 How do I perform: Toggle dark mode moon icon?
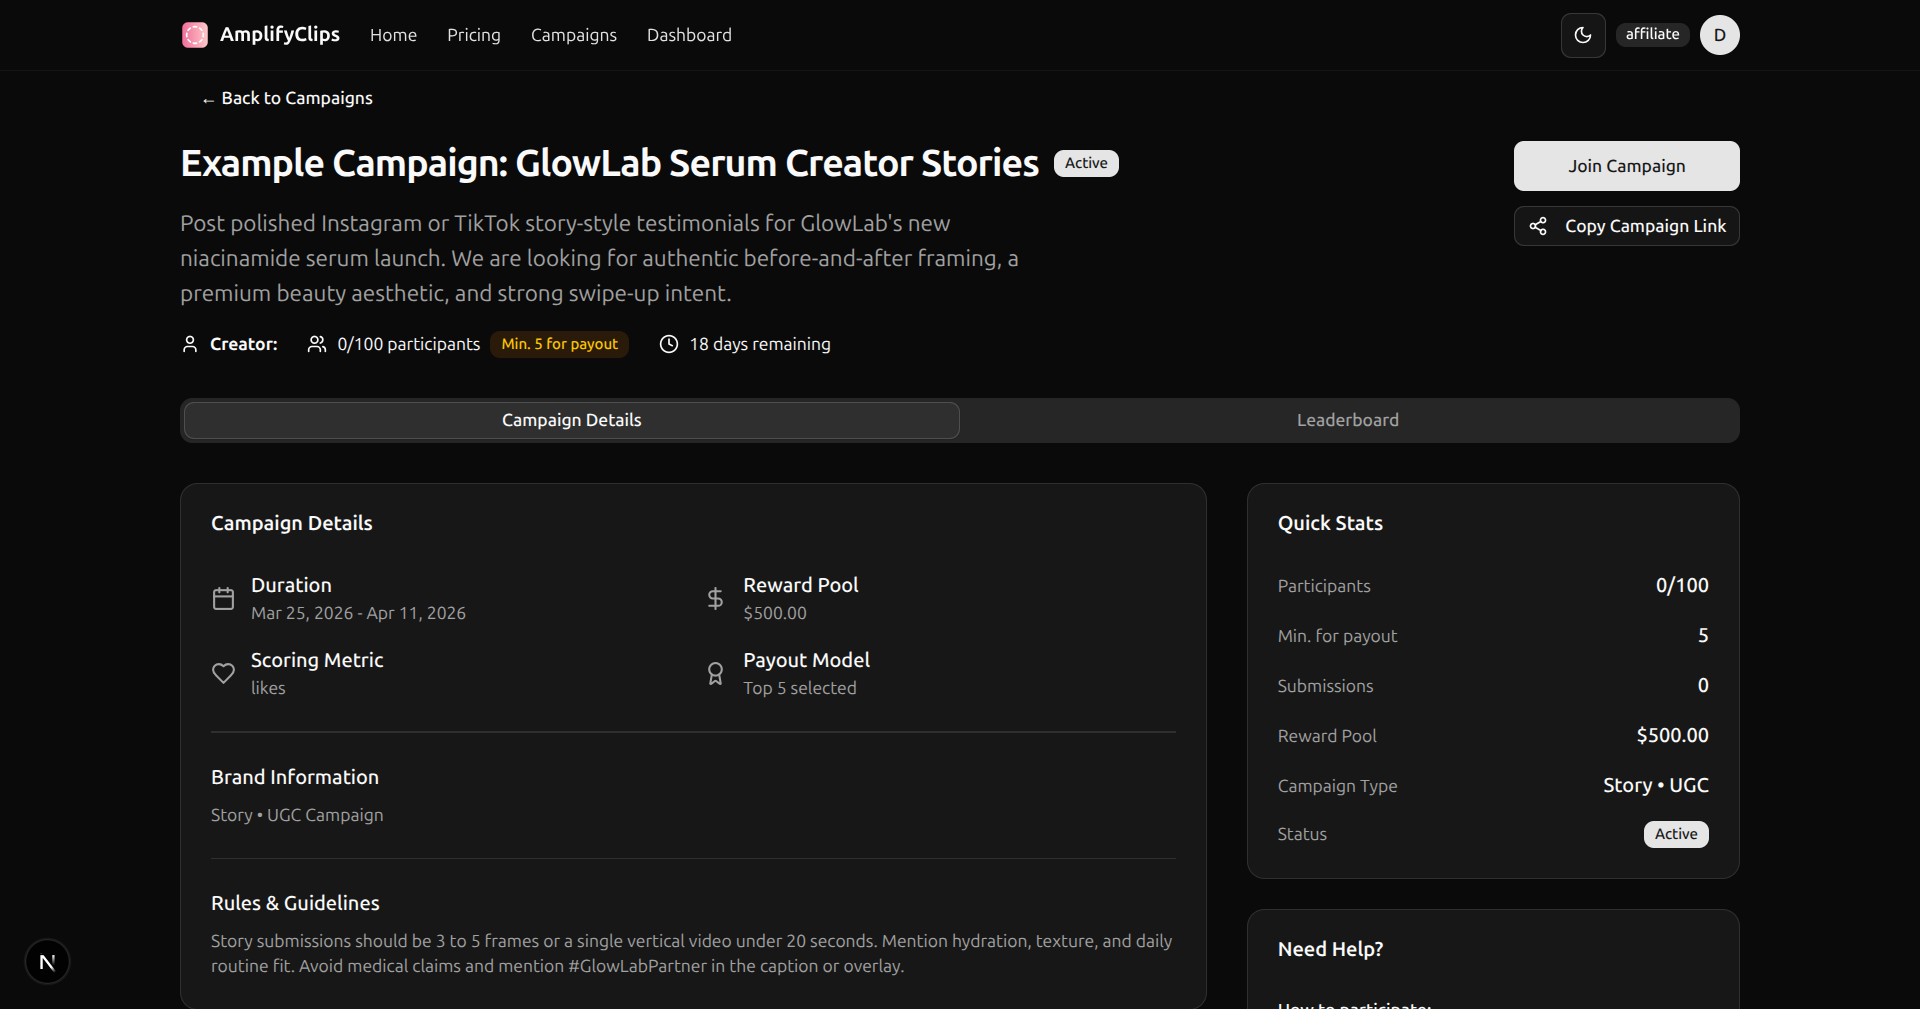pos(1583,35)
